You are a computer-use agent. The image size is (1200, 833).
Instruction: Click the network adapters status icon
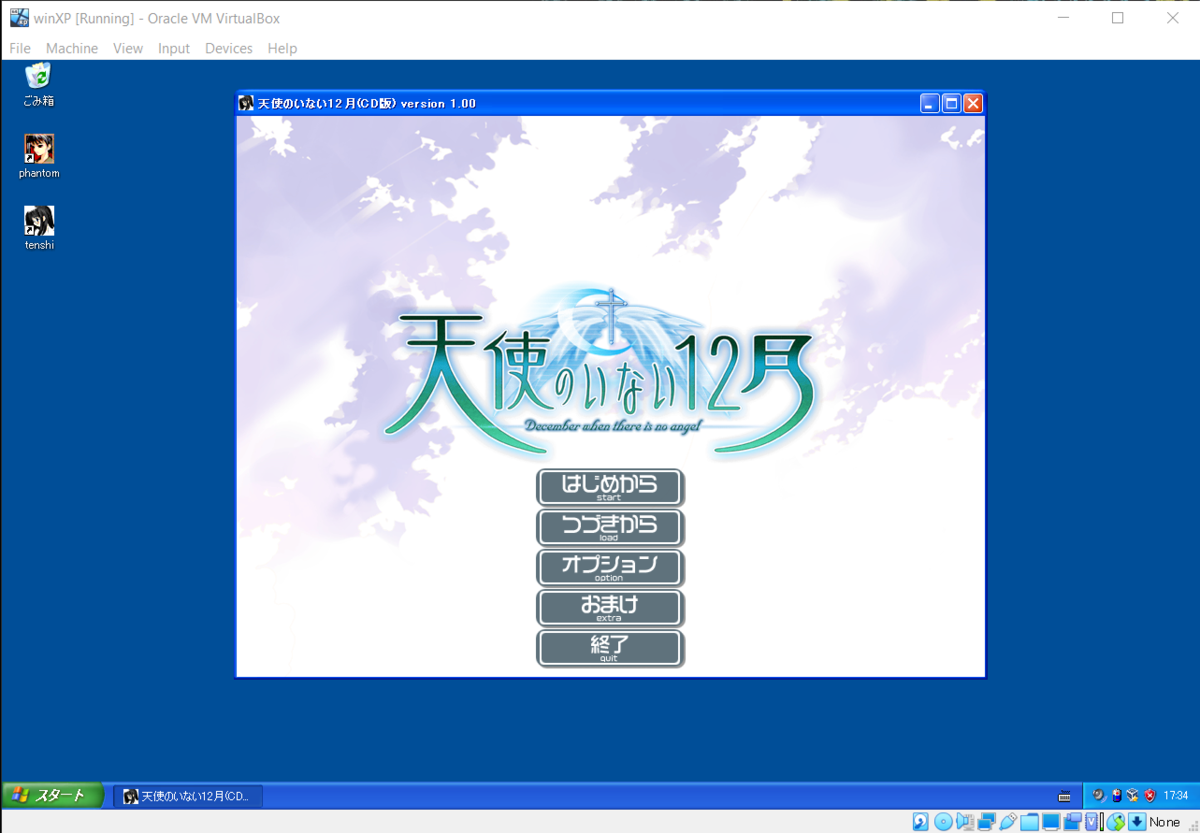(987, 822)
